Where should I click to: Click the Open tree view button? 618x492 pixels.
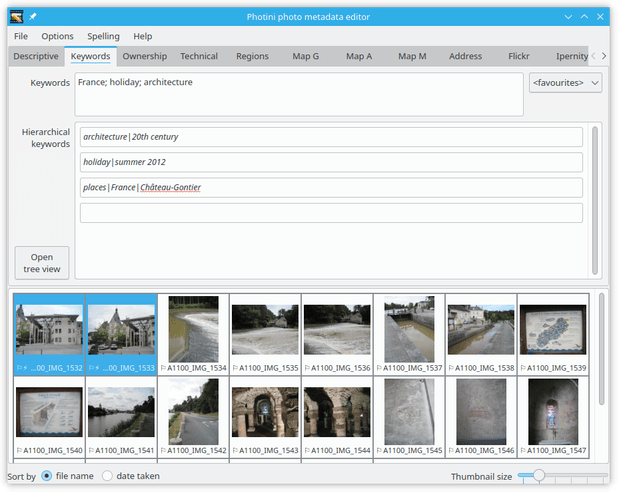42,263
